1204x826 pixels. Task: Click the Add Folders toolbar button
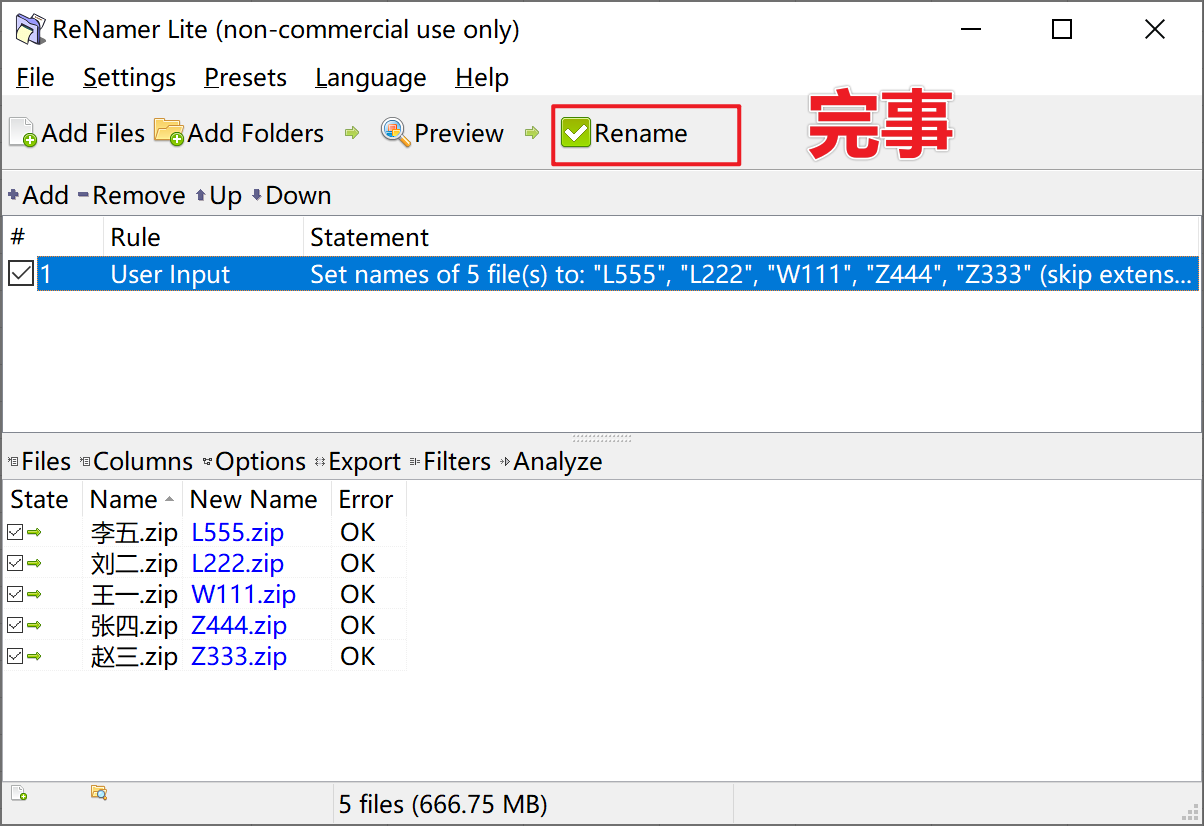tap(239, 133)
